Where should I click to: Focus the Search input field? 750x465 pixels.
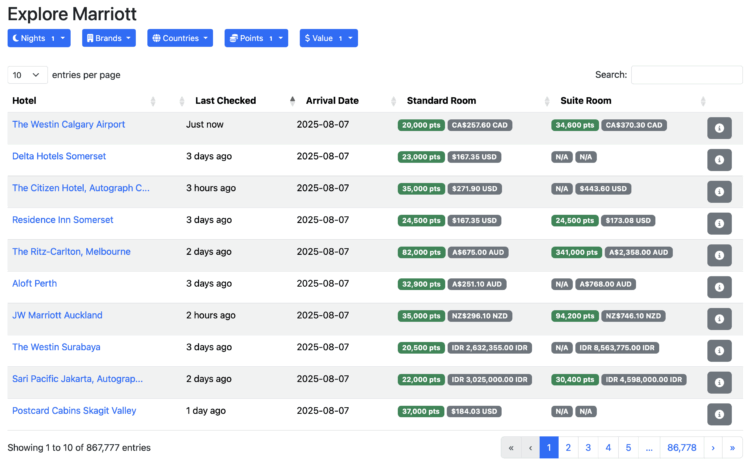686,75
